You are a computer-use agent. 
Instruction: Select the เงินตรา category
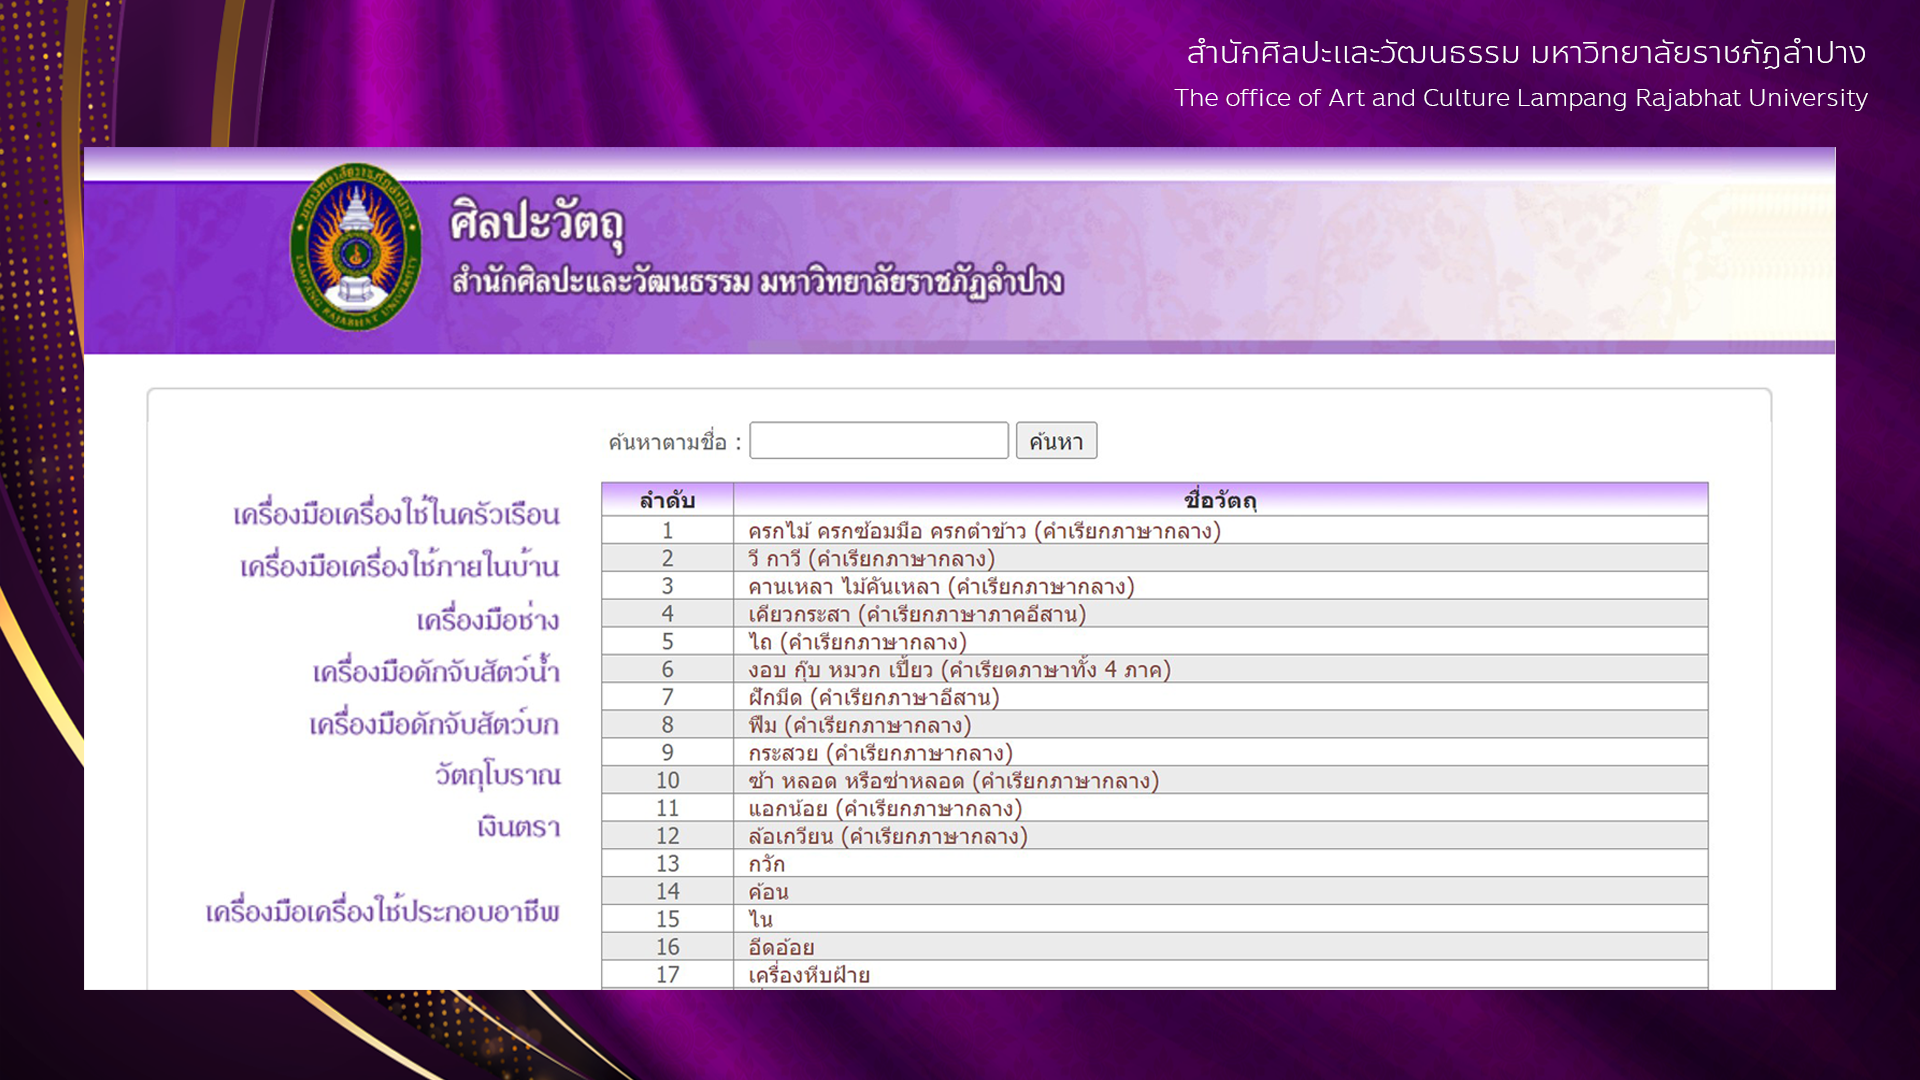[x=518, y=828]
